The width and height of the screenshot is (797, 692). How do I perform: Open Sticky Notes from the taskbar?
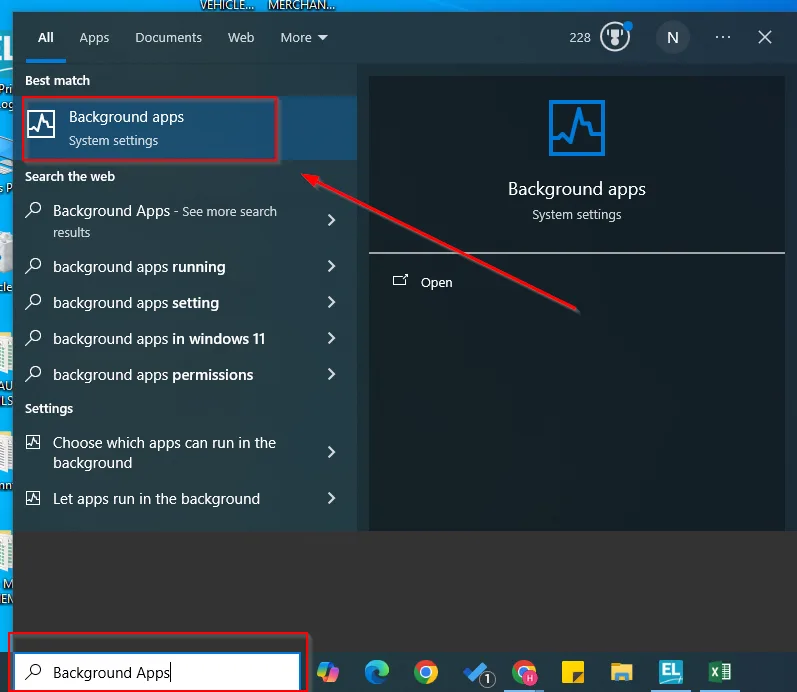point(573,672)
